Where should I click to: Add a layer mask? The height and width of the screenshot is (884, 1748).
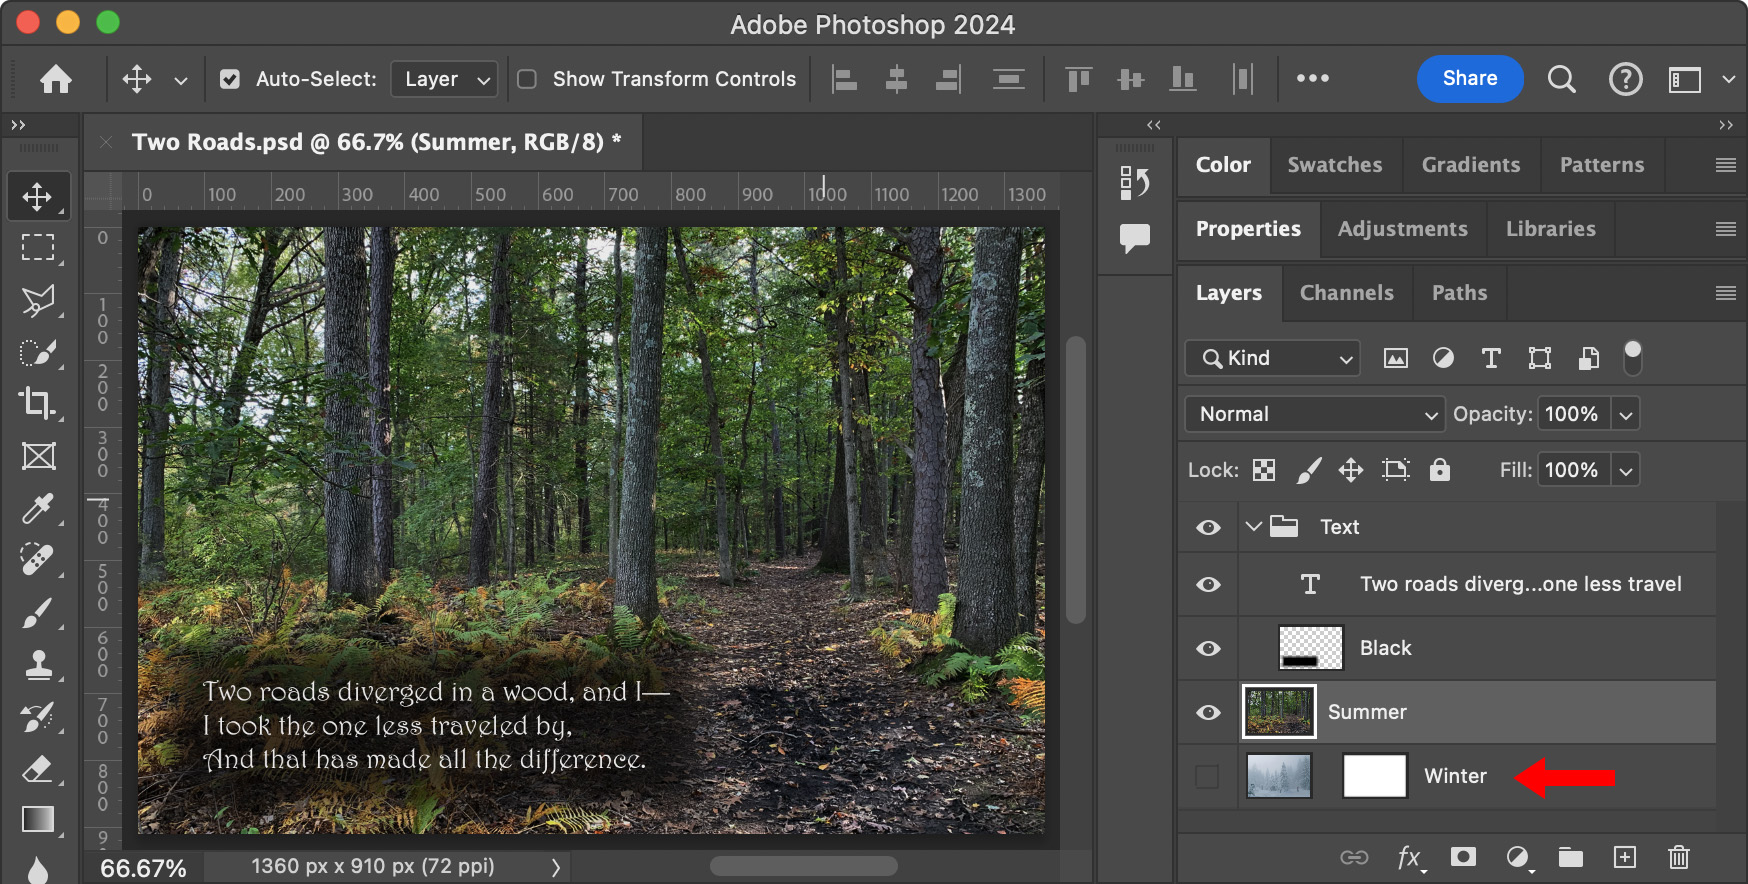1463,857
